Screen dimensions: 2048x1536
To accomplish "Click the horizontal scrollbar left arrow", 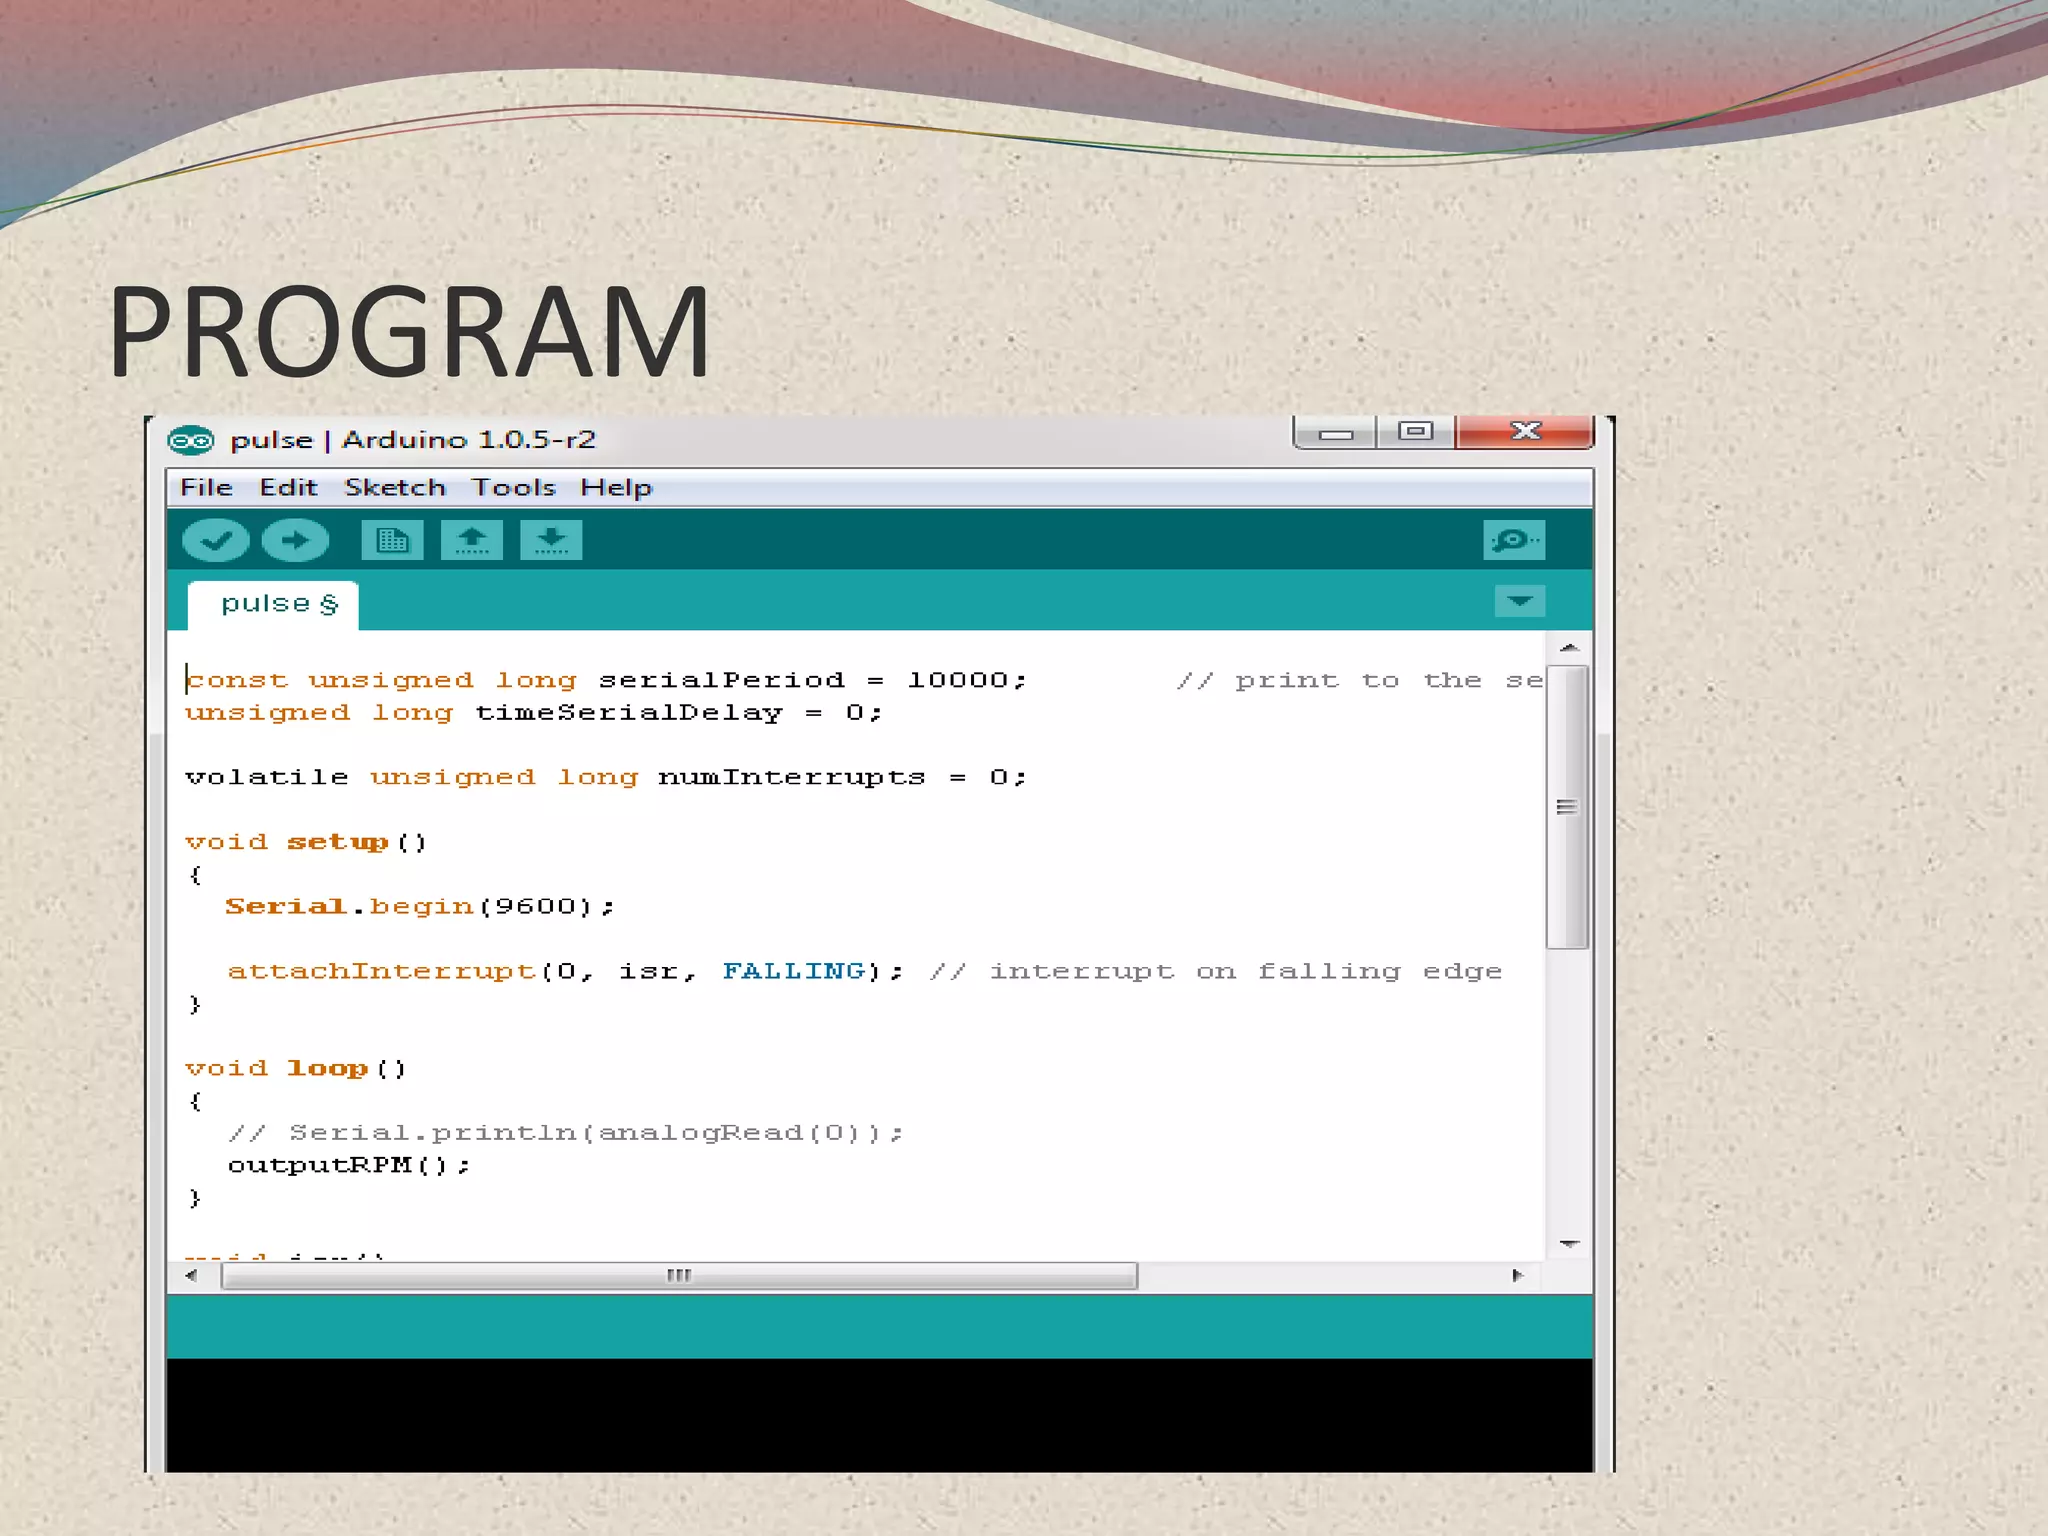I will pyautogui.click(x=191, y=1275).
